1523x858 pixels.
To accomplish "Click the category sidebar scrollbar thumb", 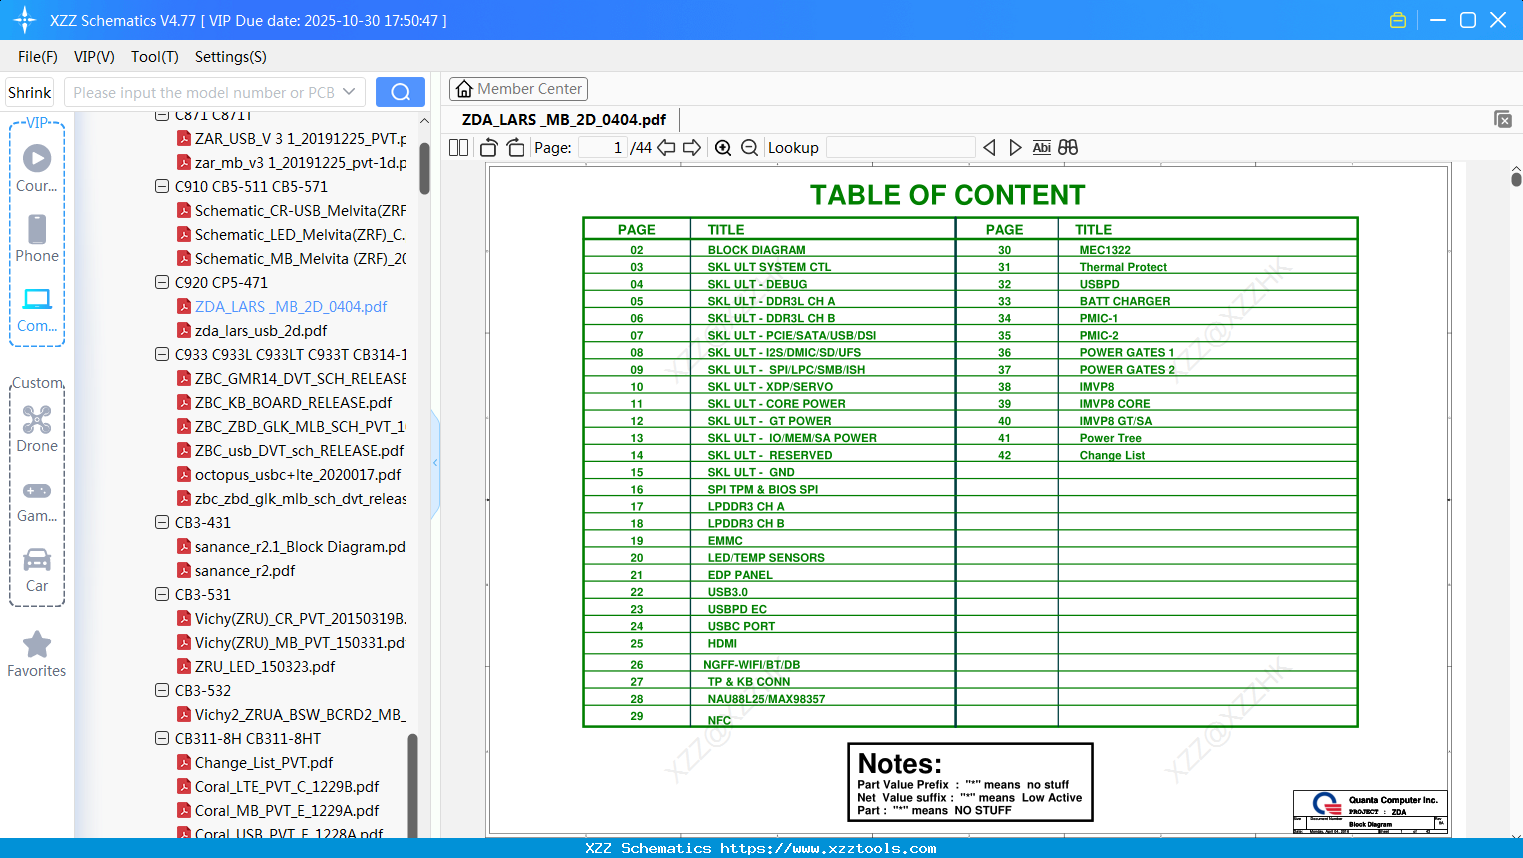I will 412,786.
